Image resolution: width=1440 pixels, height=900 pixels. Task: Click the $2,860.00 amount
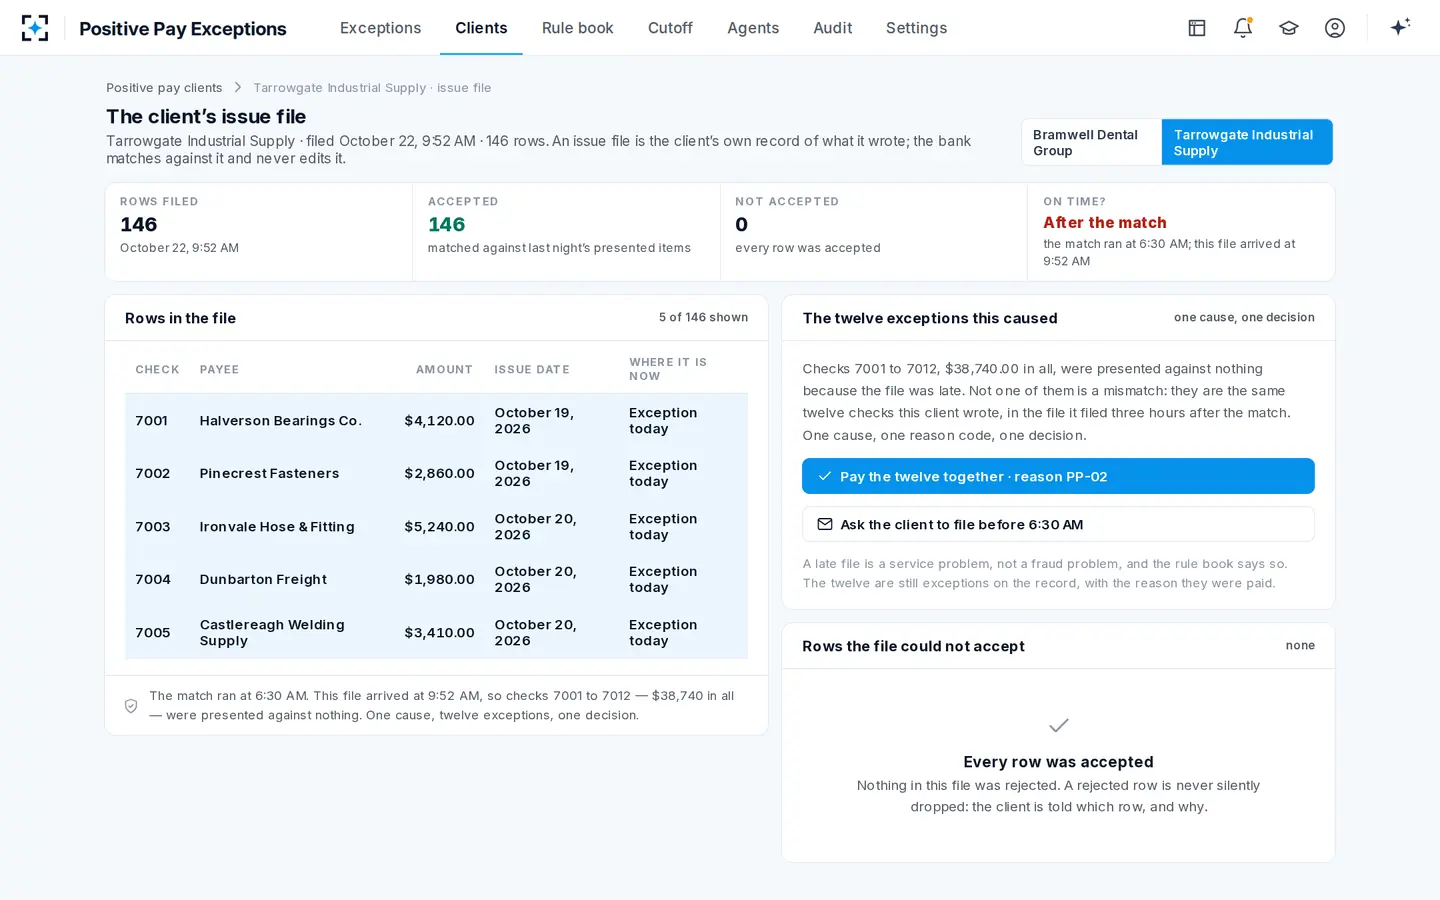(439, 473)
